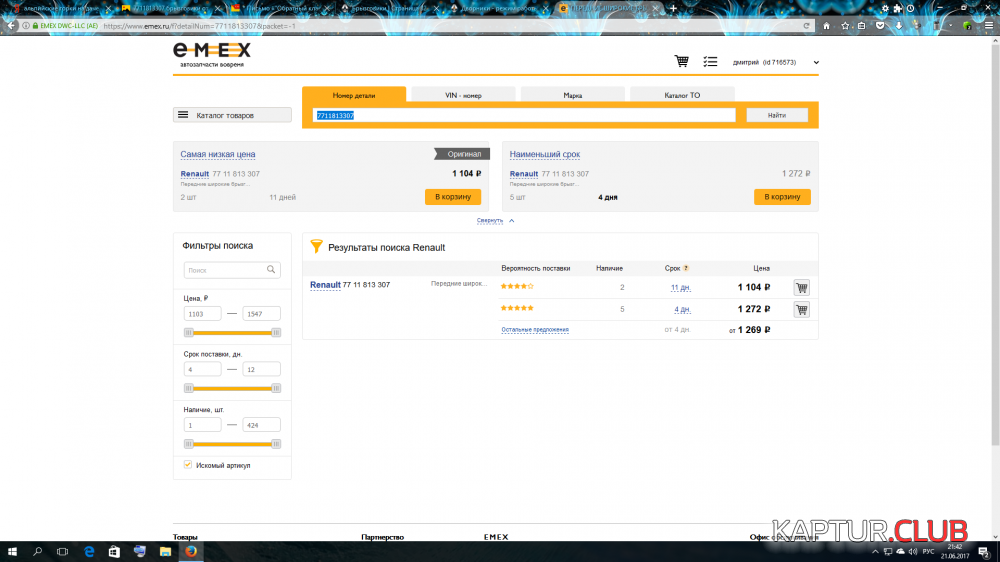Screen dimensions: 1000x562
Task: Open the Firefox hamburger menu
Action: tap(989, 26)
